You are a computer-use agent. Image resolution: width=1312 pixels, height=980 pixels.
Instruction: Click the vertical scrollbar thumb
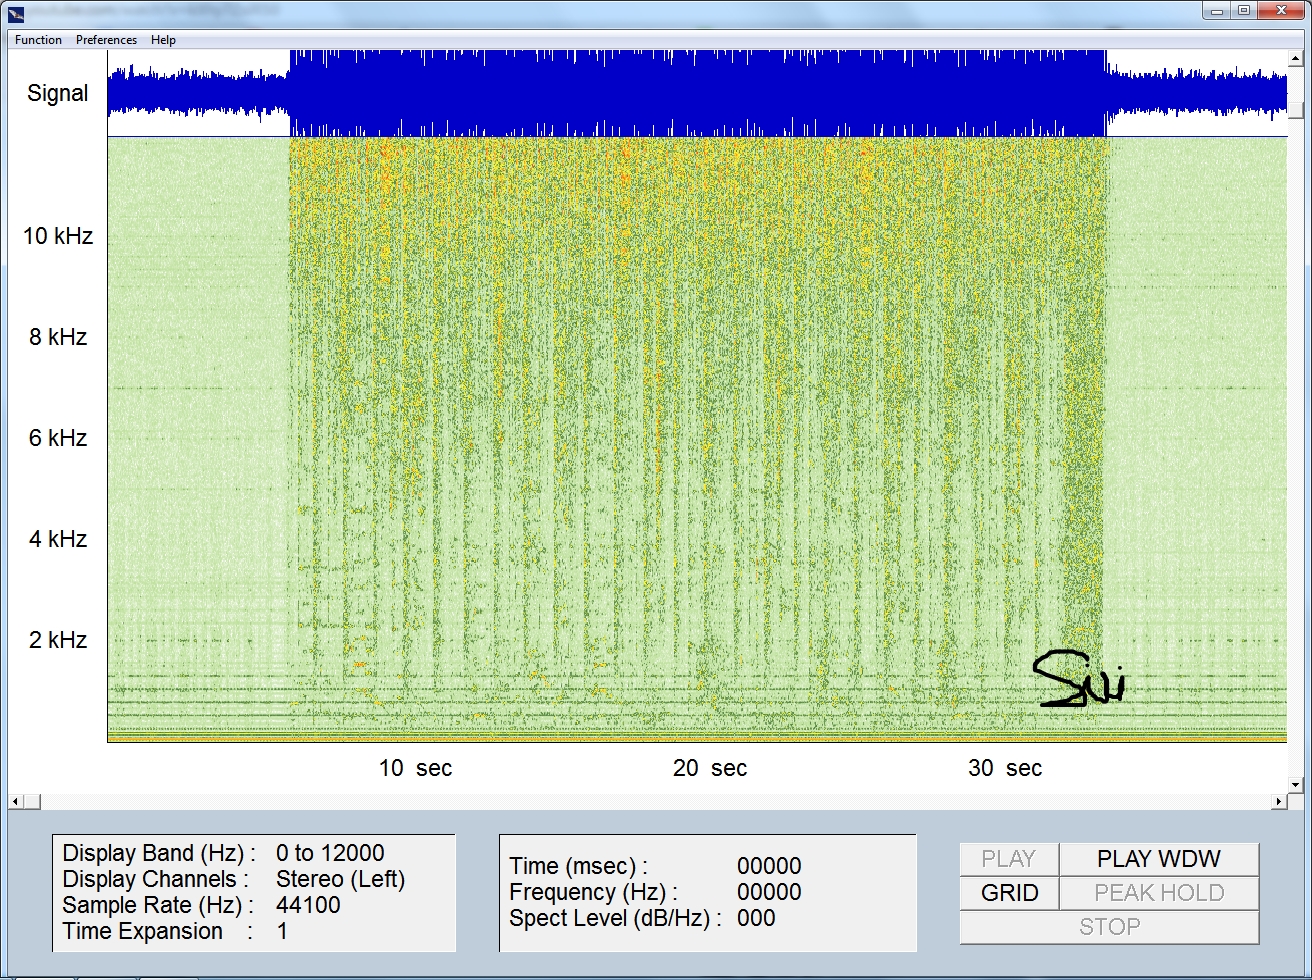(1295, 109)
